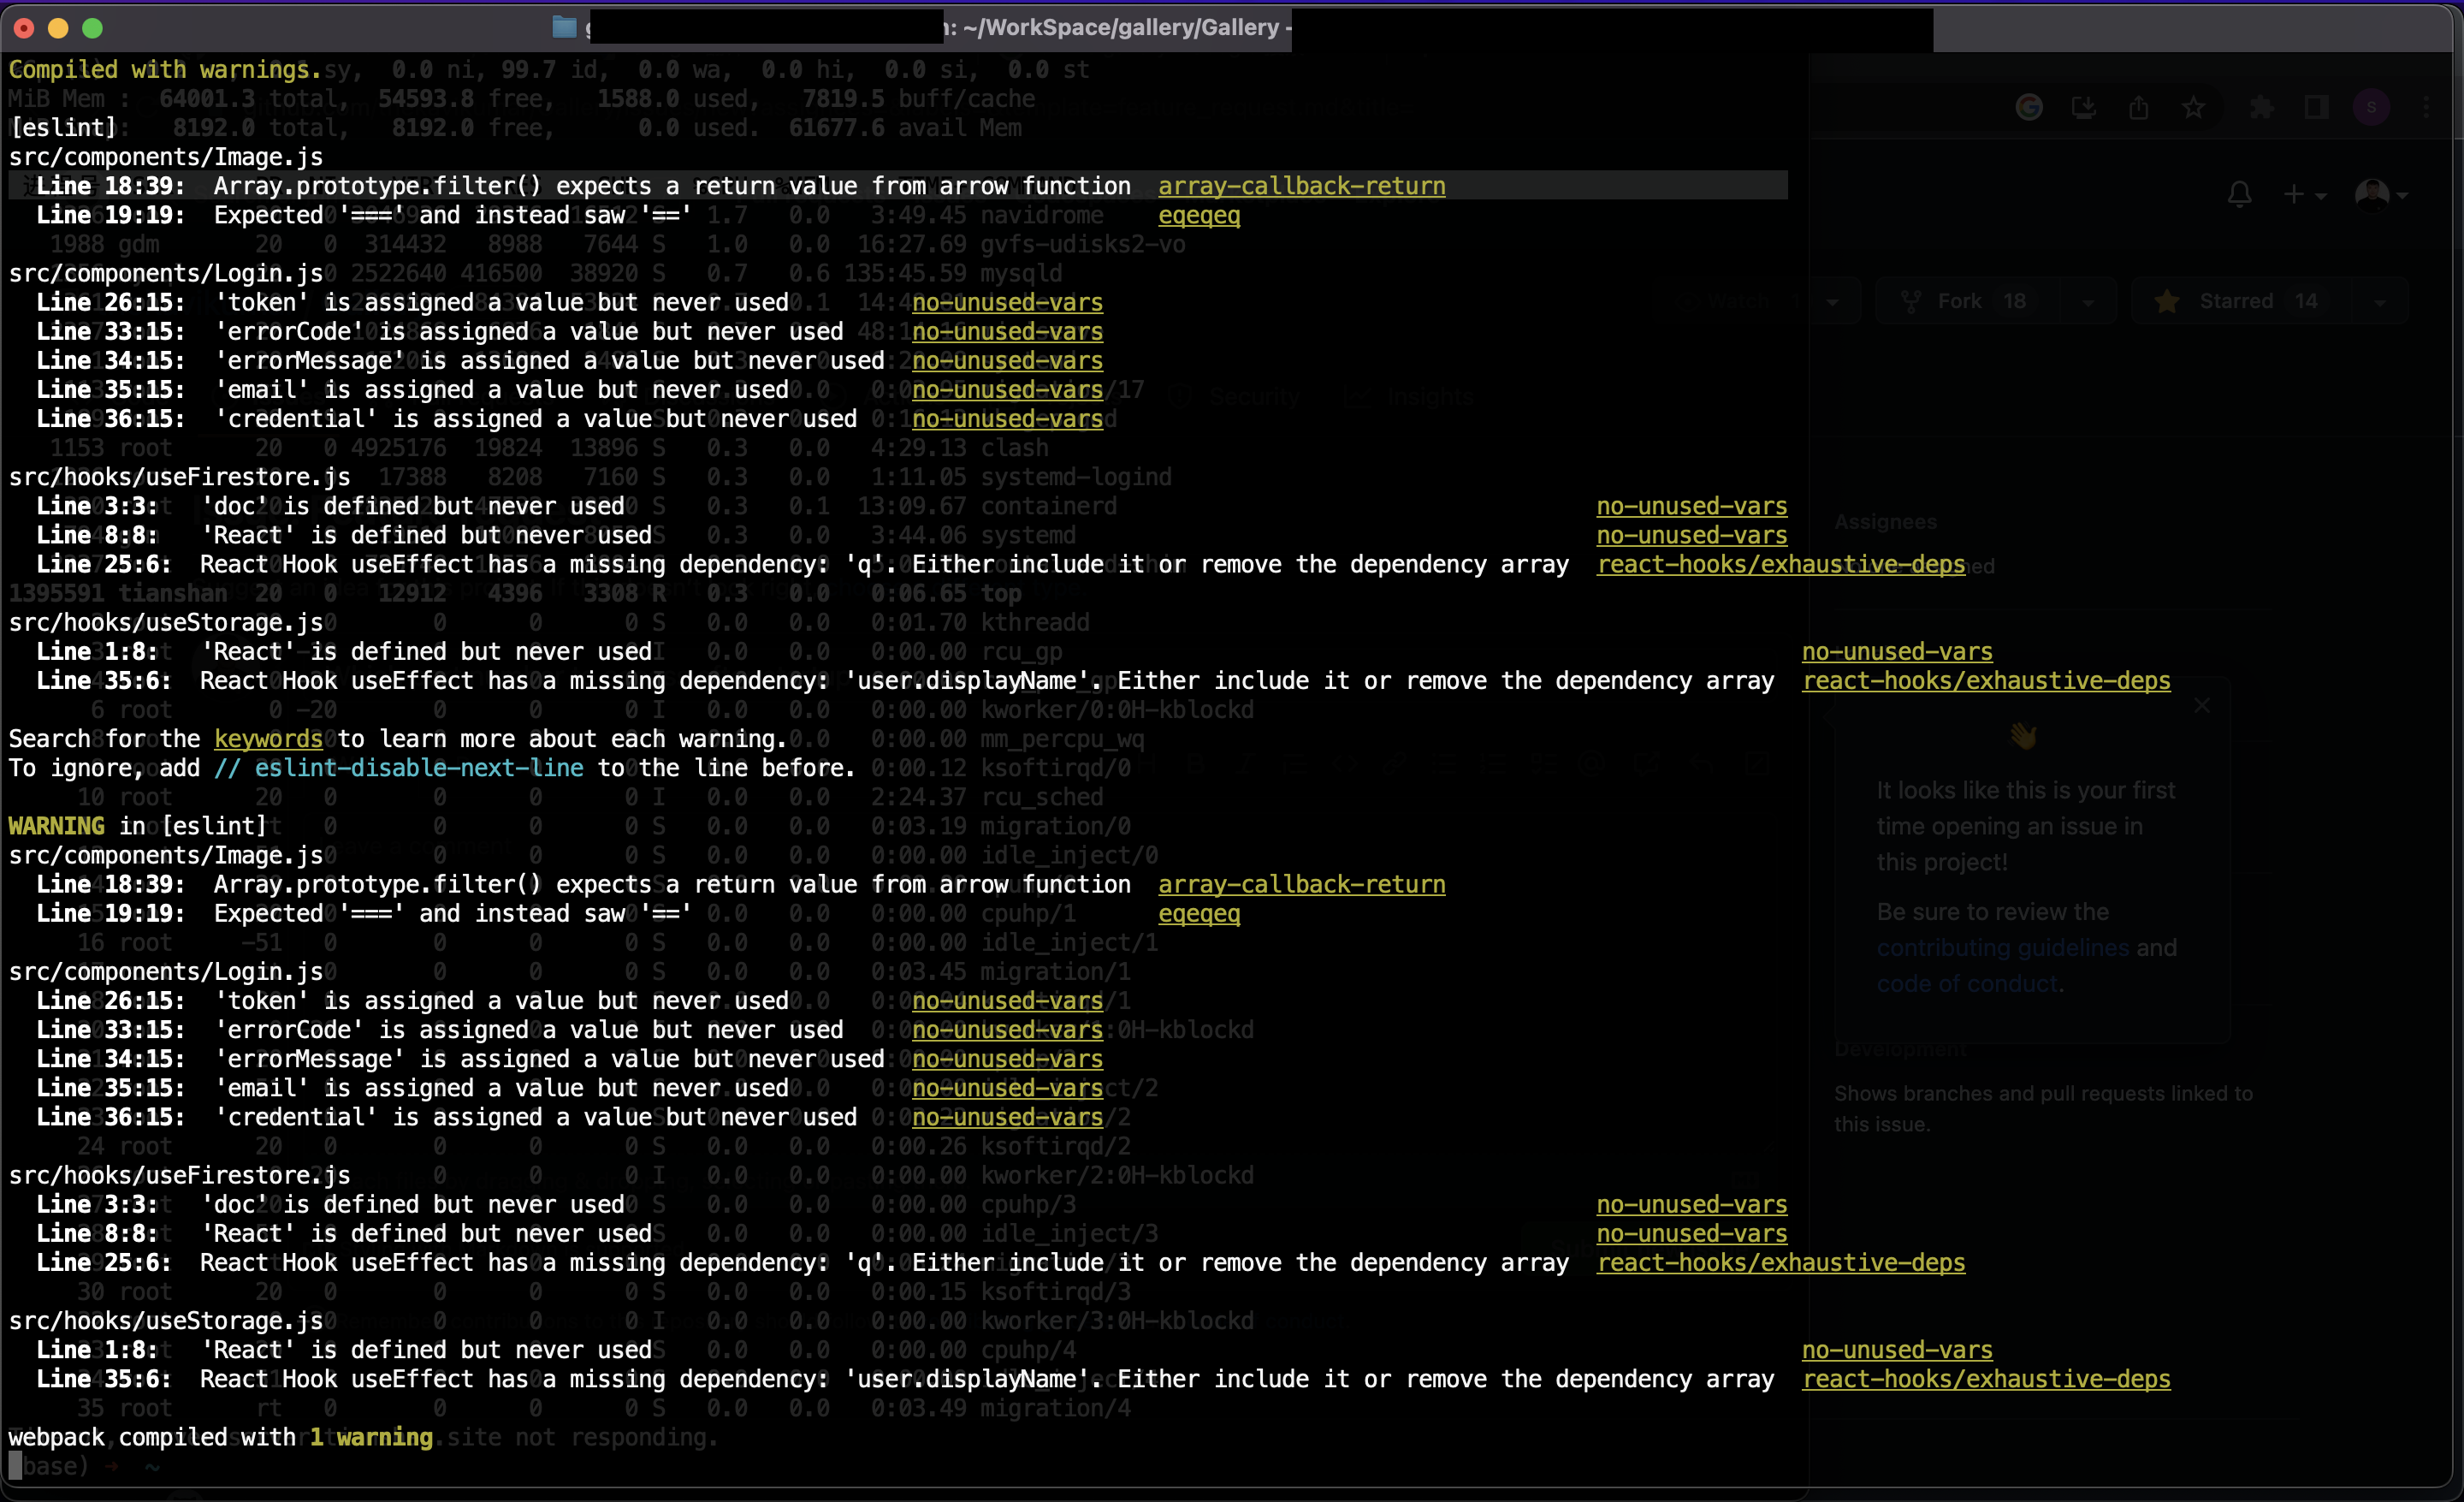Expand the caret next to the Starred button
The width and height of the screenshot is (2464, 1502).
pyautogui.click(x=2380, y=301)
